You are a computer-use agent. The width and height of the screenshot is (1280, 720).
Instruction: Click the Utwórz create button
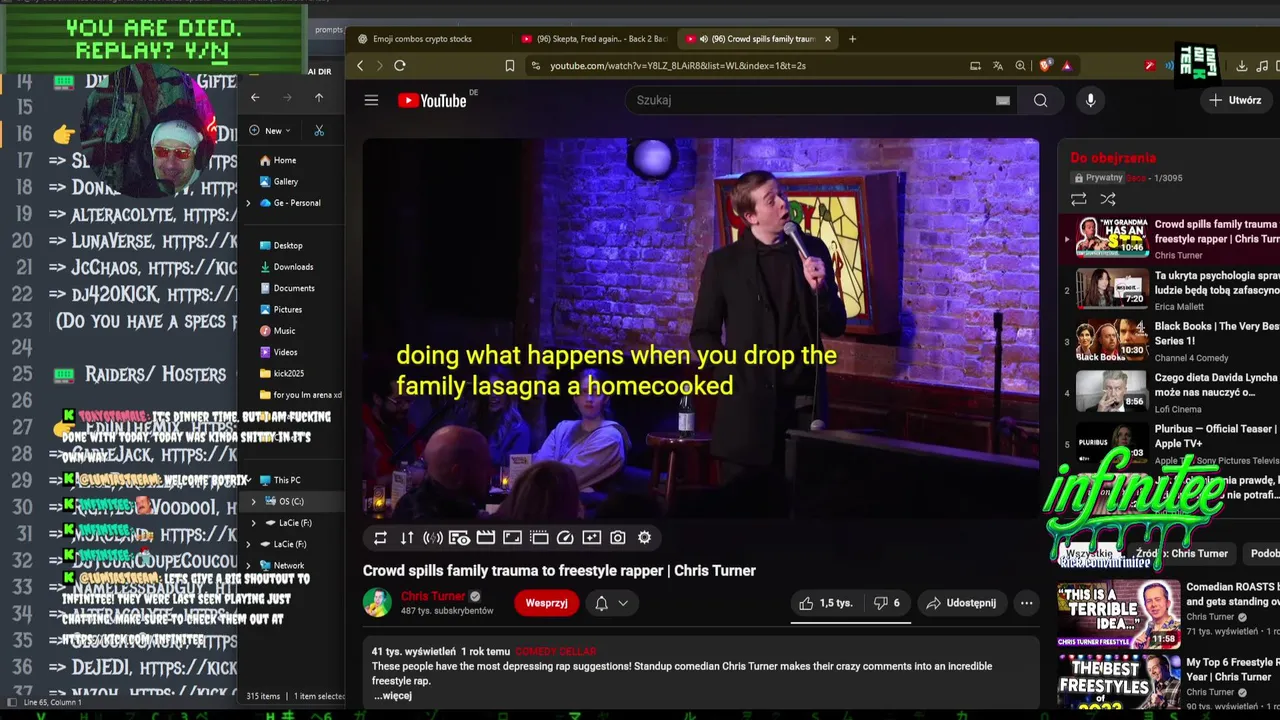click(1235, 100)
